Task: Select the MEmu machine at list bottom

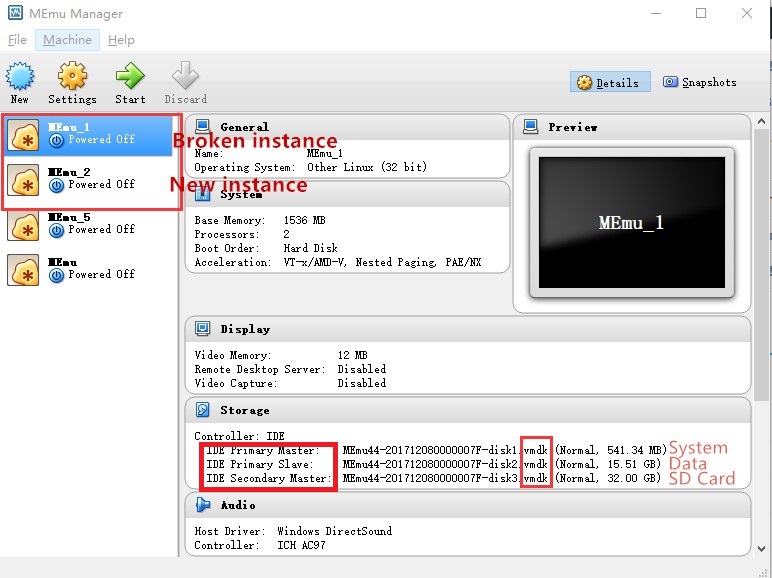Action: pos(90,268)
